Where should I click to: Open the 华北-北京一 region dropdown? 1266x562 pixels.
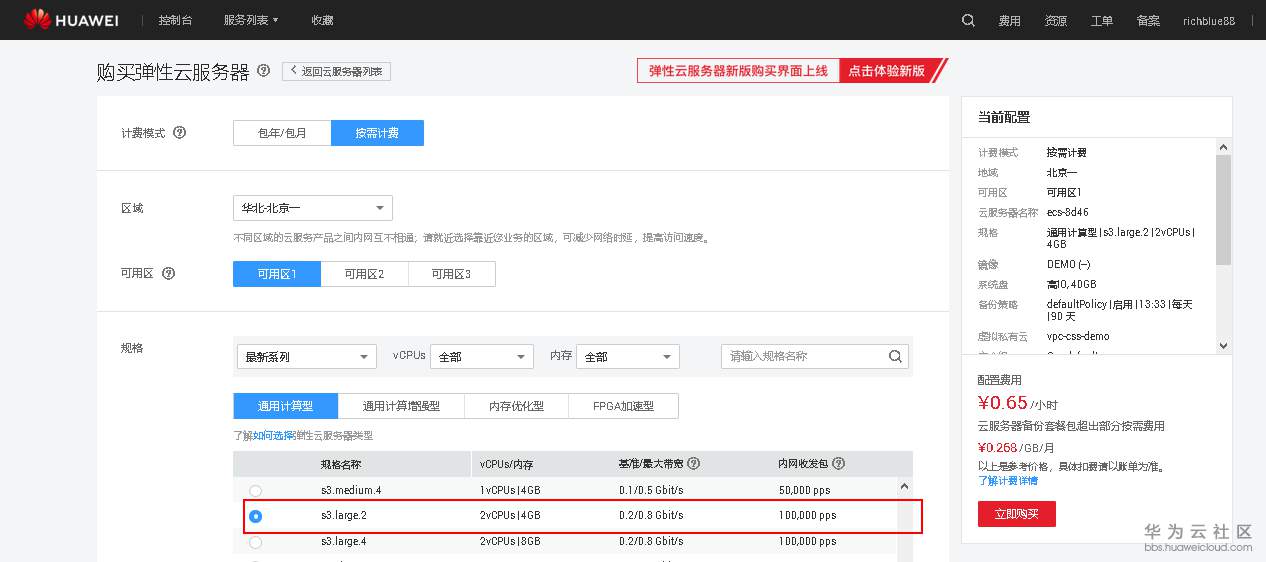point(313,208)
